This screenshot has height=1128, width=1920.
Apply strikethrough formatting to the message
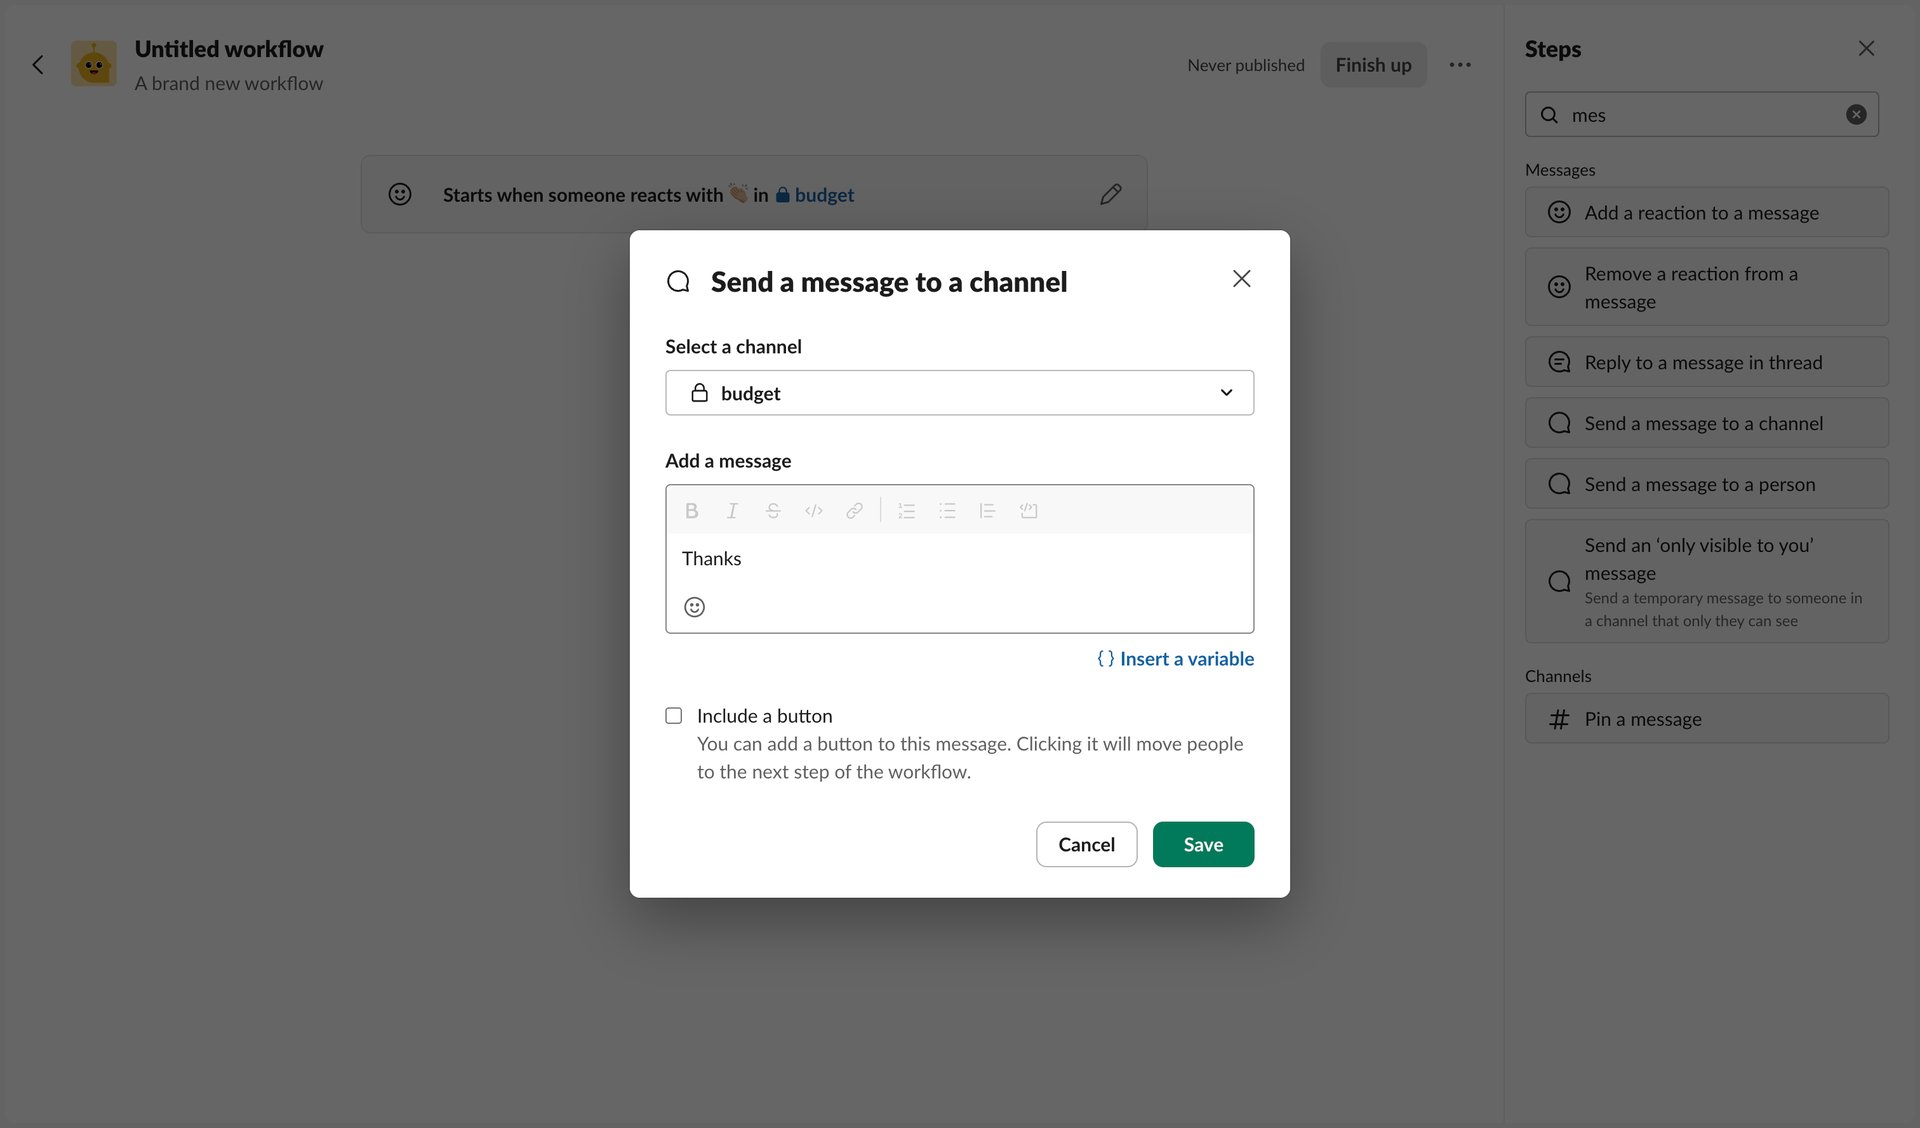coord(773,510)
